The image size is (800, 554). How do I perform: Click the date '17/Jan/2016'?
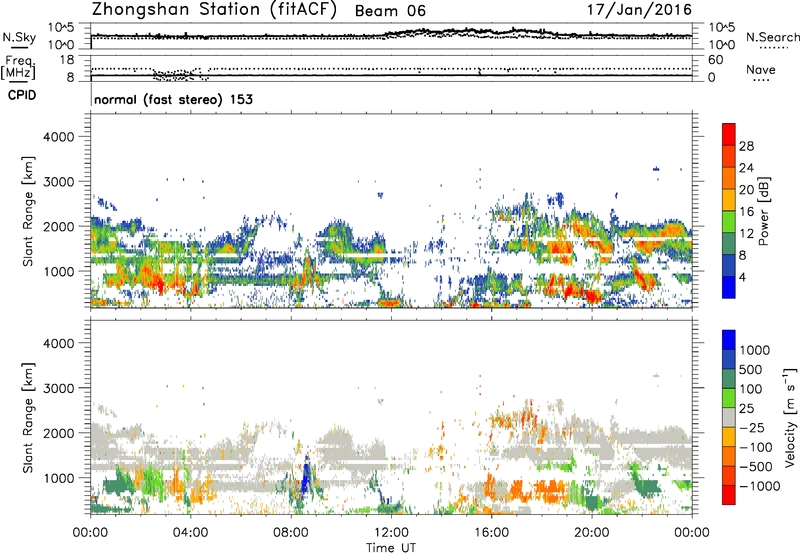tap(639, 10)
